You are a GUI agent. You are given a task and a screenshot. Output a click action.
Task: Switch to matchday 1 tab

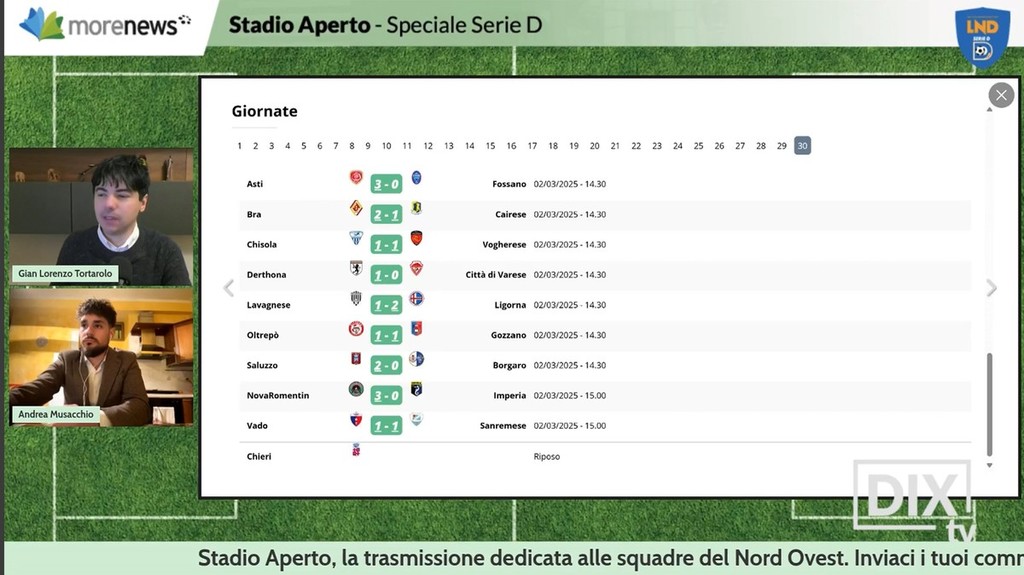click(240, 146)
